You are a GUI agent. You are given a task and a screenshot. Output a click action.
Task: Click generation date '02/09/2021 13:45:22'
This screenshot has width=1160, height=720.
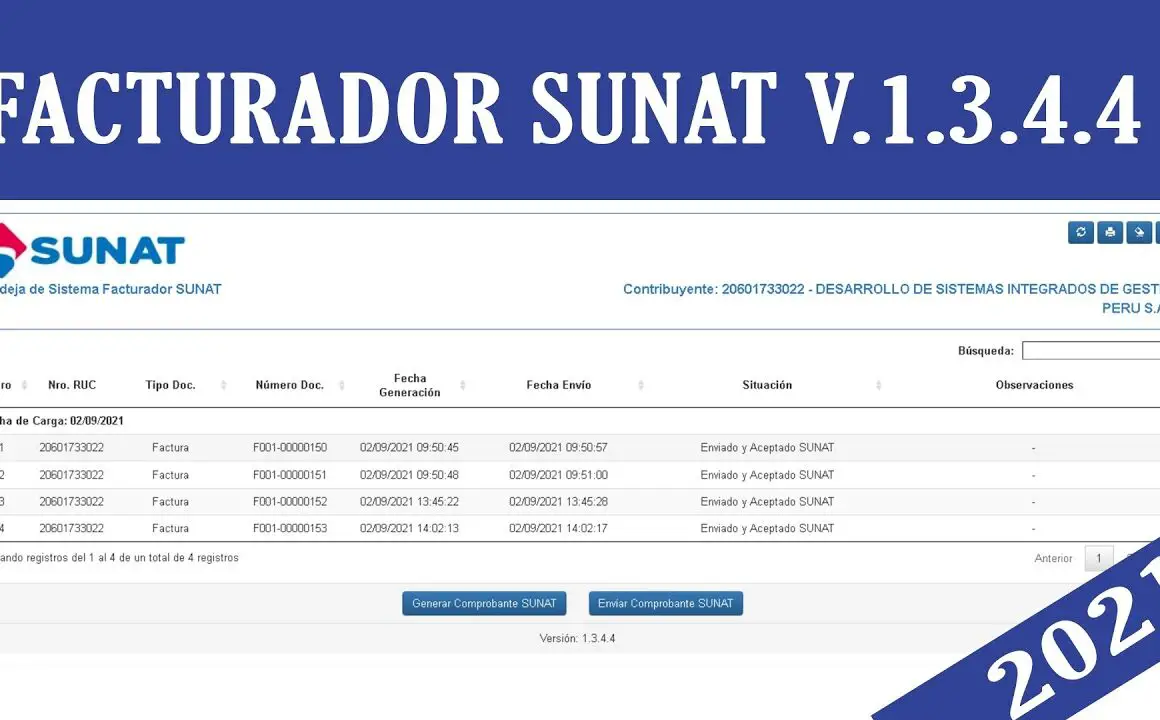tap(409, 502)
